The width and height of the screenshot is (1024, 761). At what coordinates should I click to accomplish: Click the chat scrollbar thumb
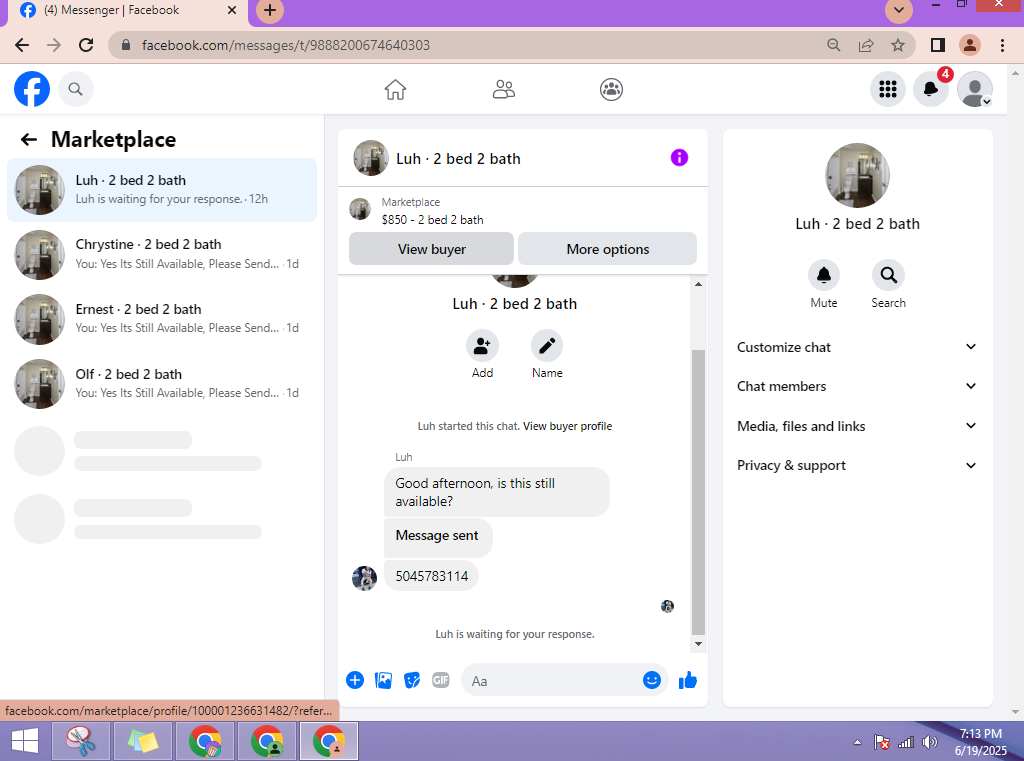tap(698, 492)
